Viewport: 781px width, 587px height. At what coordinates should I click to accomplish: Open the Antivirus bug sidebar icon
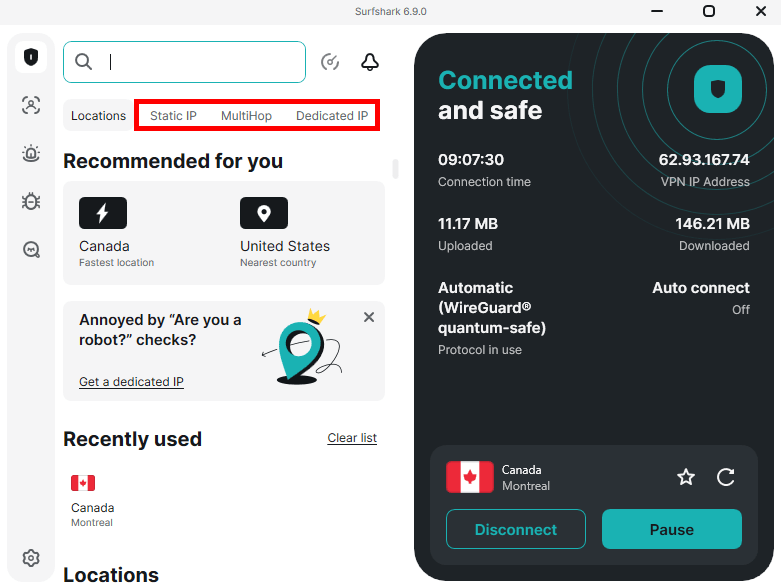click(31, 201)
